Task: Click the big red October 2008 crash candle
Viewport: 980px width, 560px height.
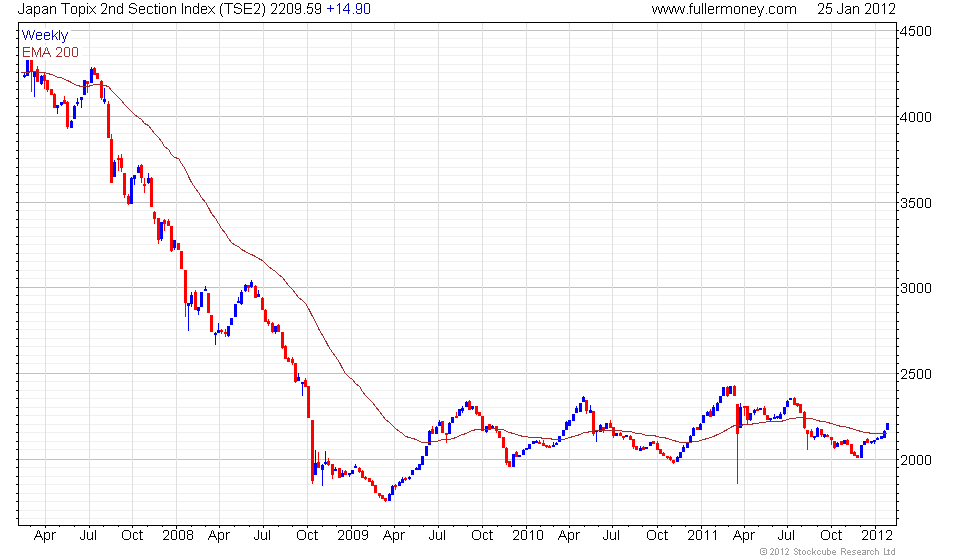Action: pyautogui.click(x=312, y=451)
